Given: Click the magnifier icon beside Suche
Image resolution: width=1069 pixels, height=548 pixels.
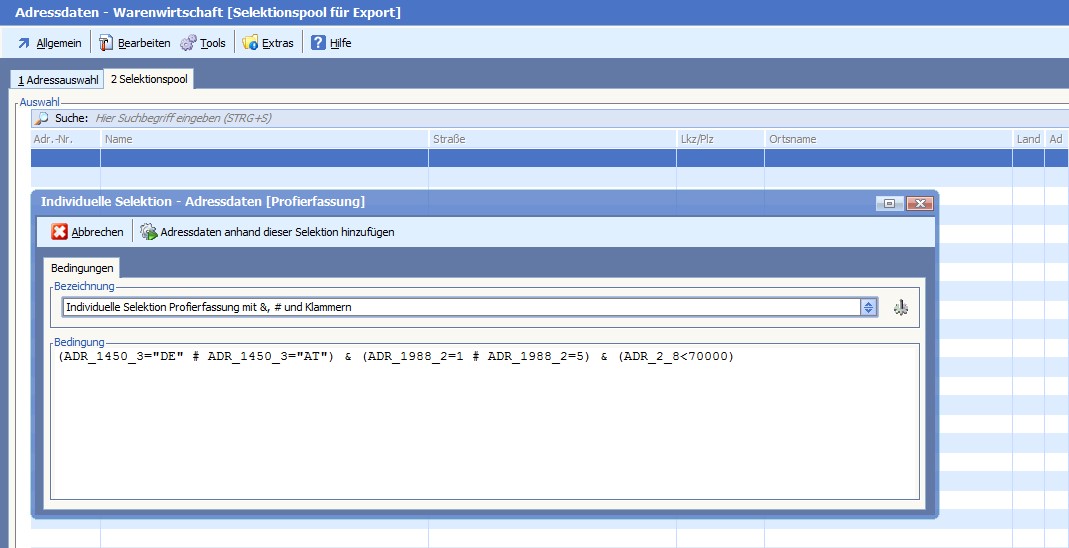Looking at the screenshot, I should [x=42, y=118].
